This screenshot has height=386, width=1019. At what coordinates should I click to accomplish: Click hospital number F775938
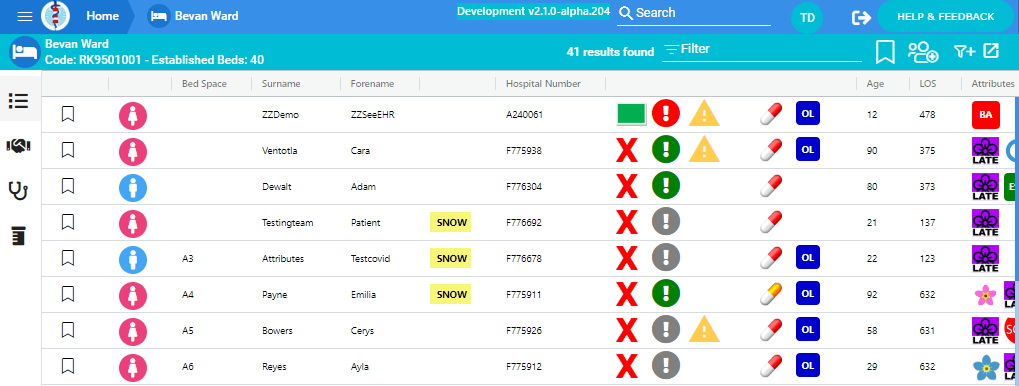524,150
